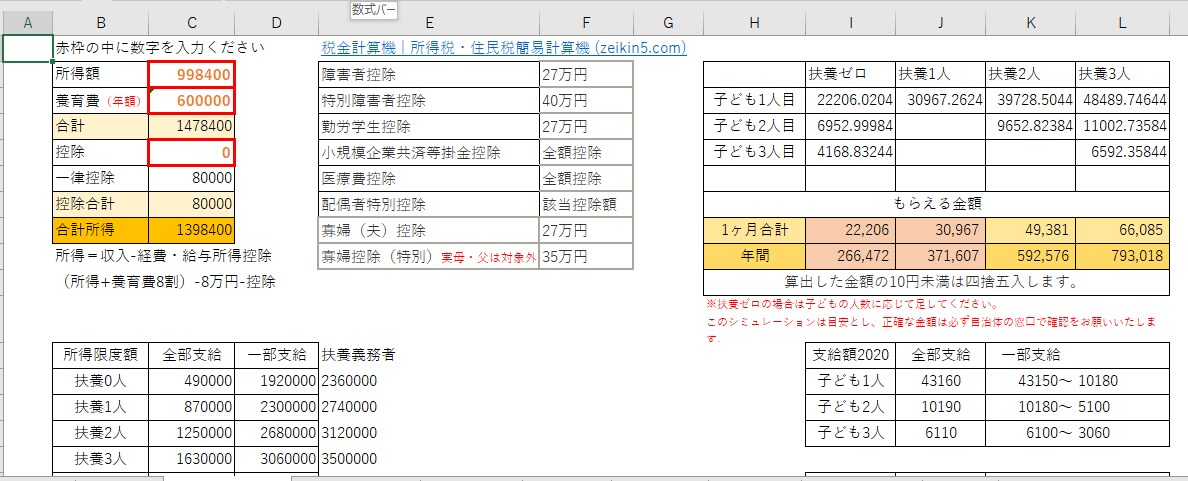Select cell with value 30967.2624
1188x481 pixels.
[x=940, y=100]
